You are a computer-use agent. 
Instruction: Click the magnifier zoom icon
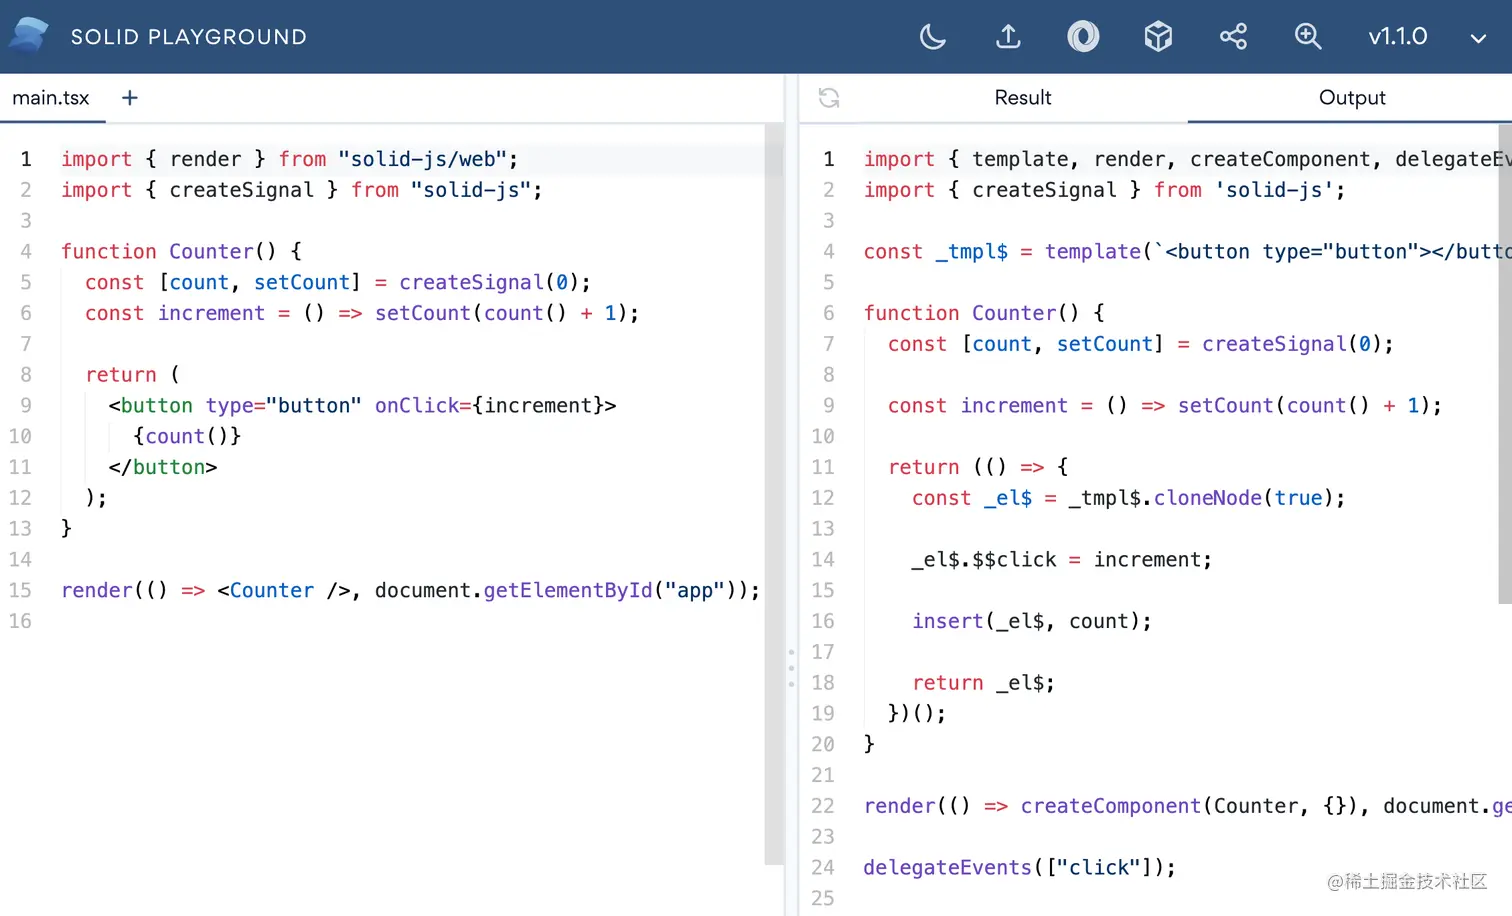1308,37
